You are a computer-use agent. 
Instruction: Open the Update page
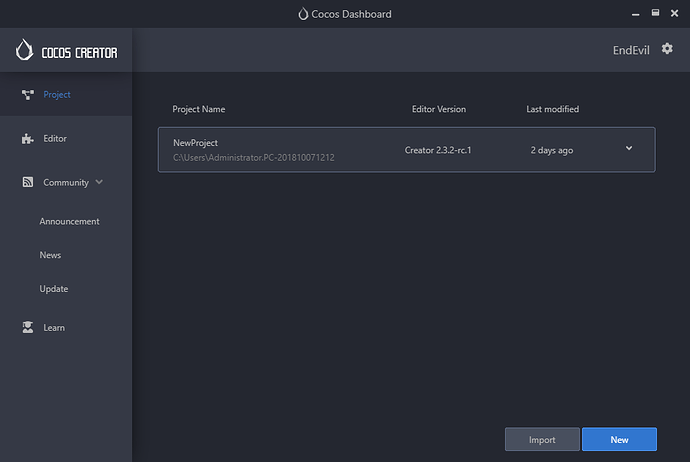click(x=54, y=289)
